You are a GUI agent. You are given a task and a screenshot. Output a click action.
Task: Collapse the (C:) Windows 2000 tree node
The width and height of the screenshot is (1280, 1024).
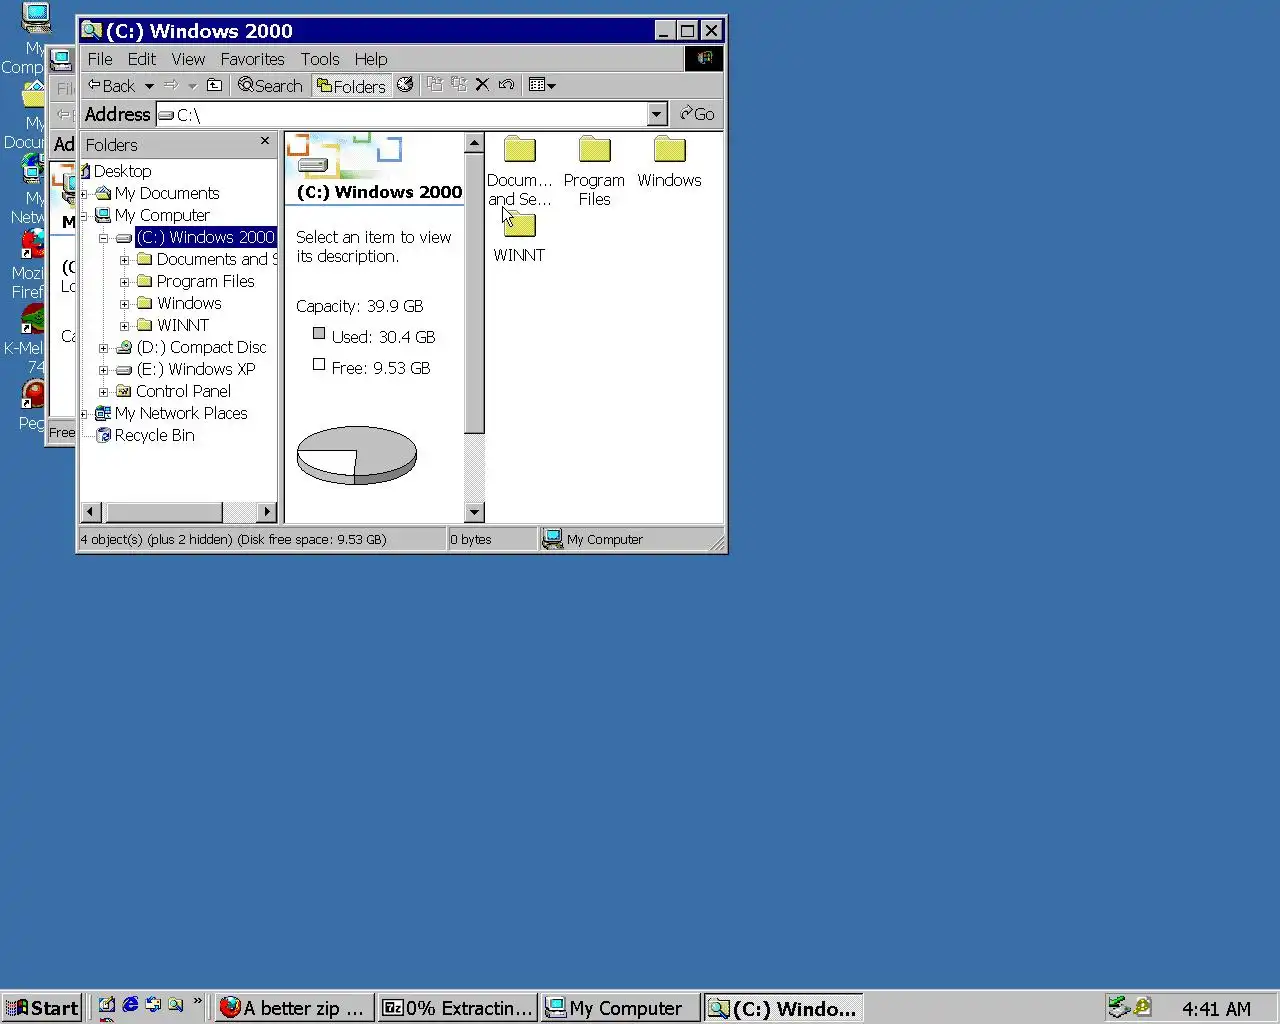(103, 238)
